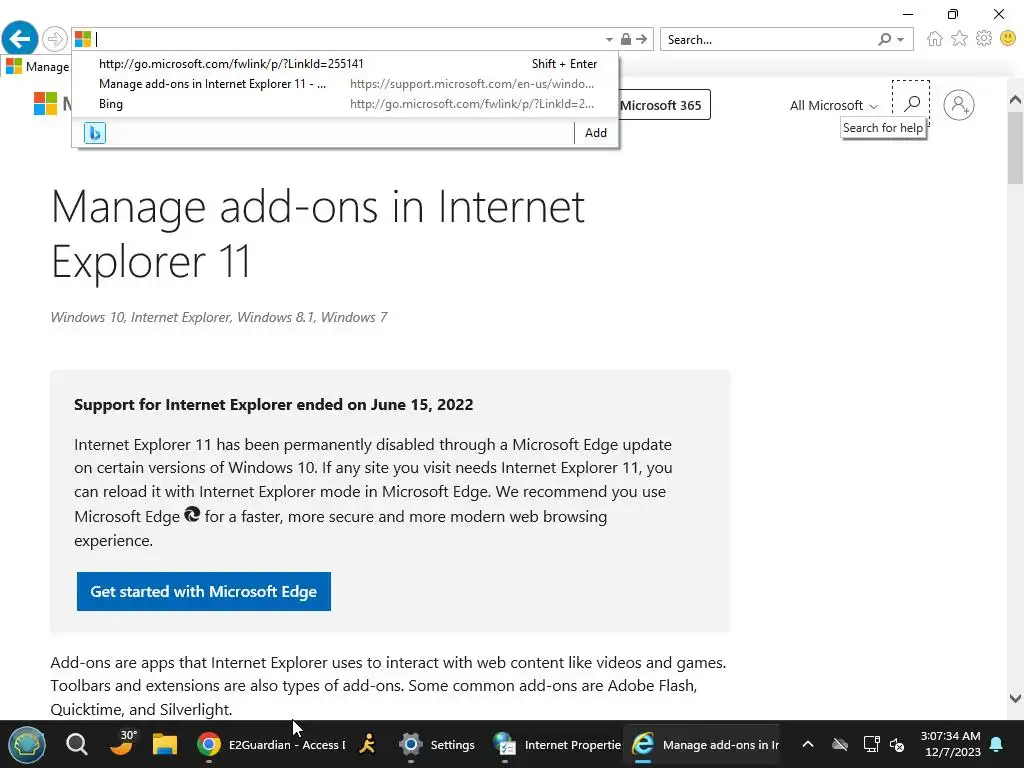Screen dimensions: 1024x768
Task: Open the address bar autocomplete dropdown arrow
Action: pos(609,40)
